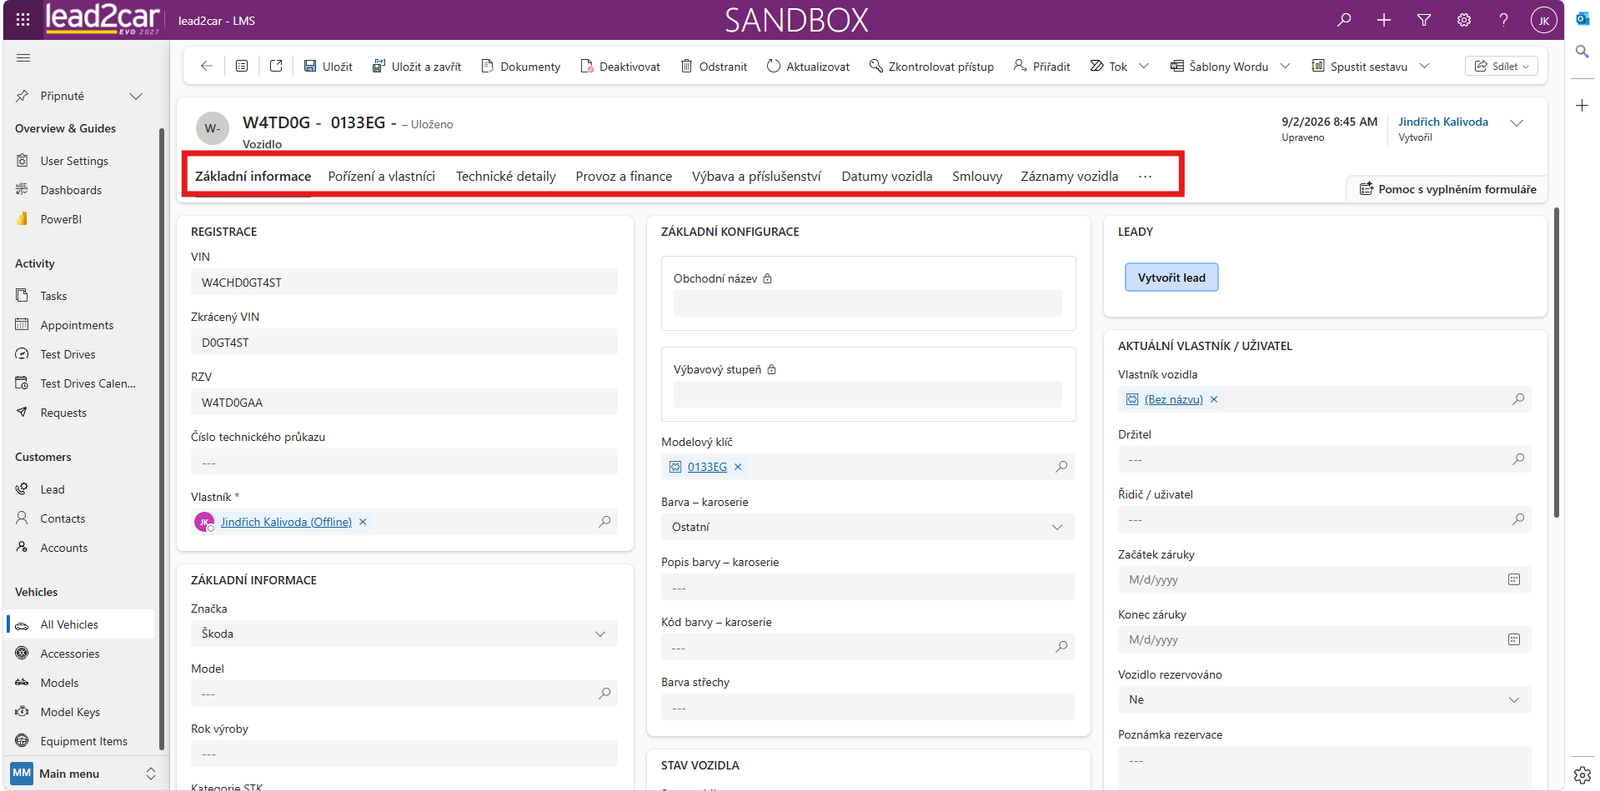Open the advanced filter funnel icon
1600x791 pixels.
pos(1424,20)
